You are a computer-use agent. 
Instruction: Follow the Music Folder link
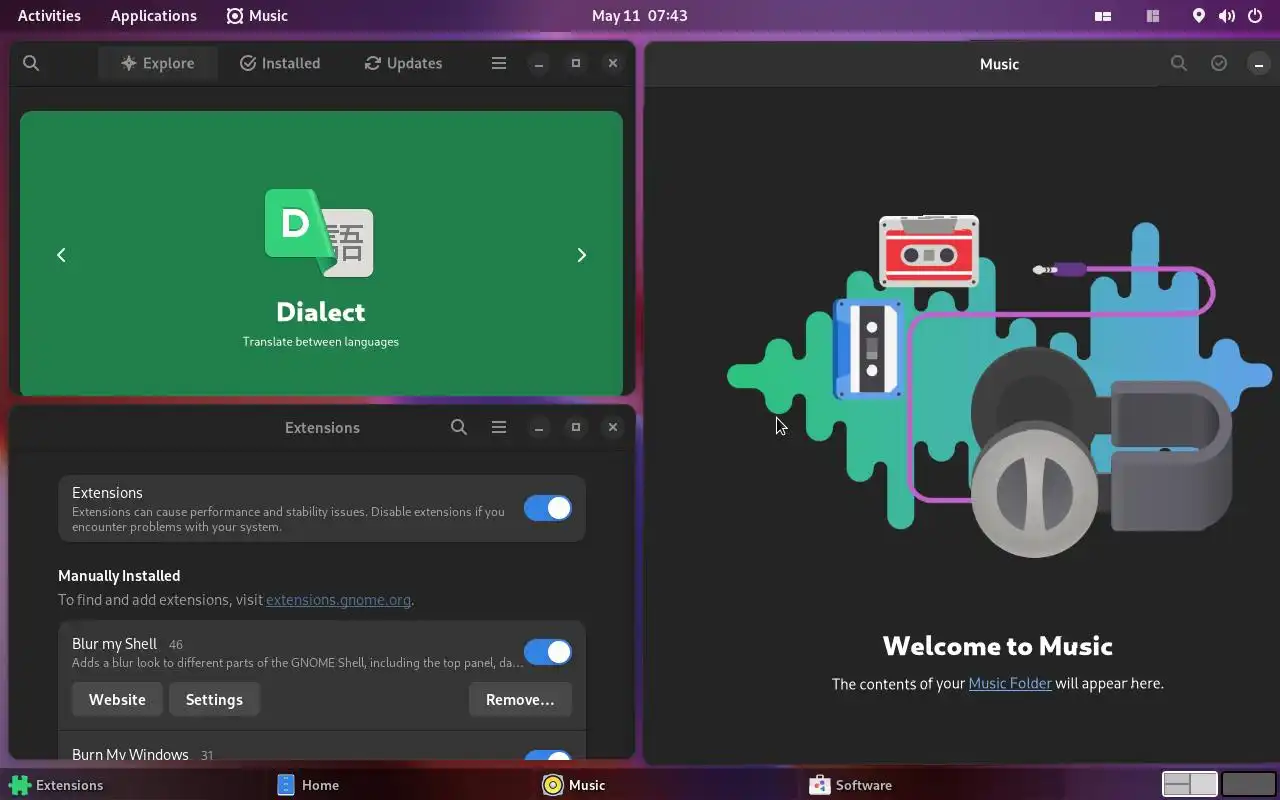(x=1010, y=684)
